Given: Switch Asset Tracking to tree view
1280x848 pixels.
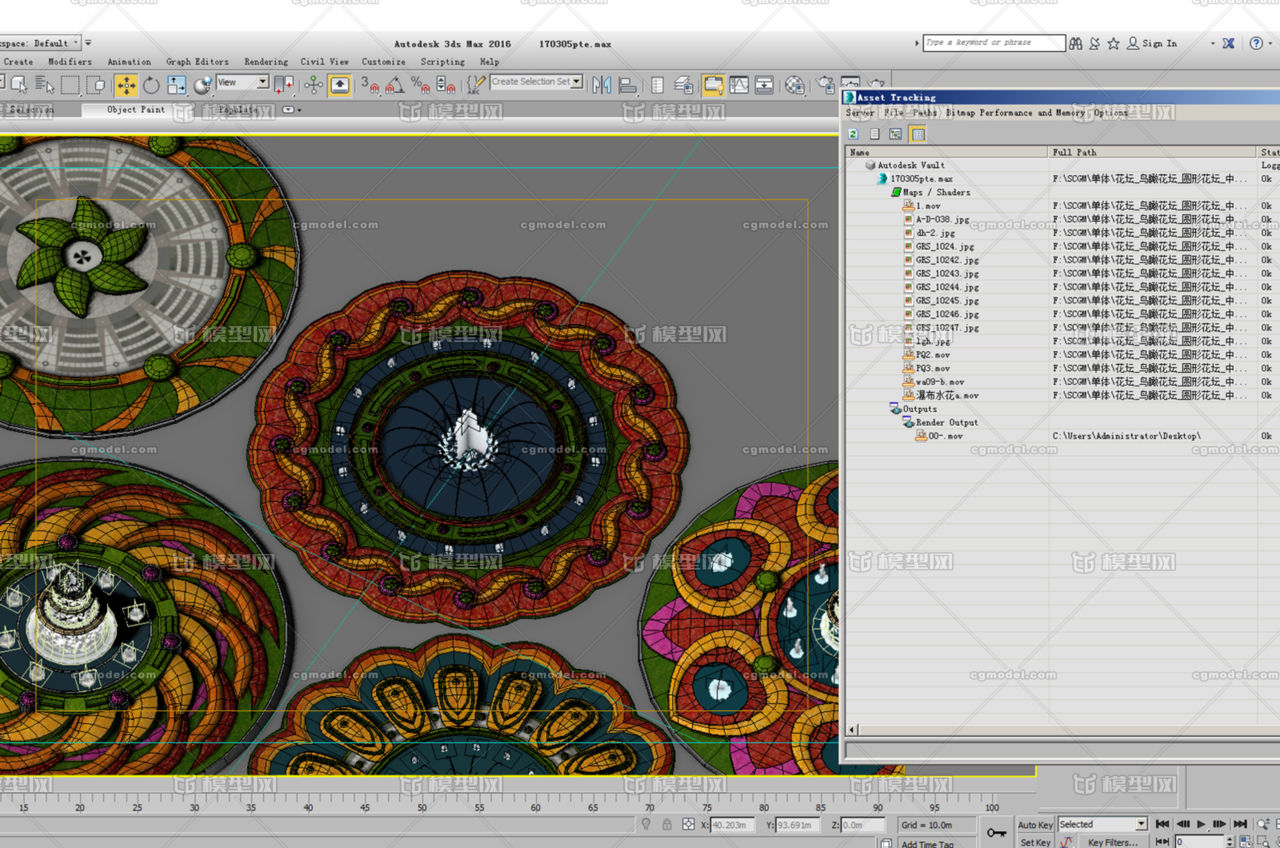Looking at the screenshot, I should [x=895, y=133].
